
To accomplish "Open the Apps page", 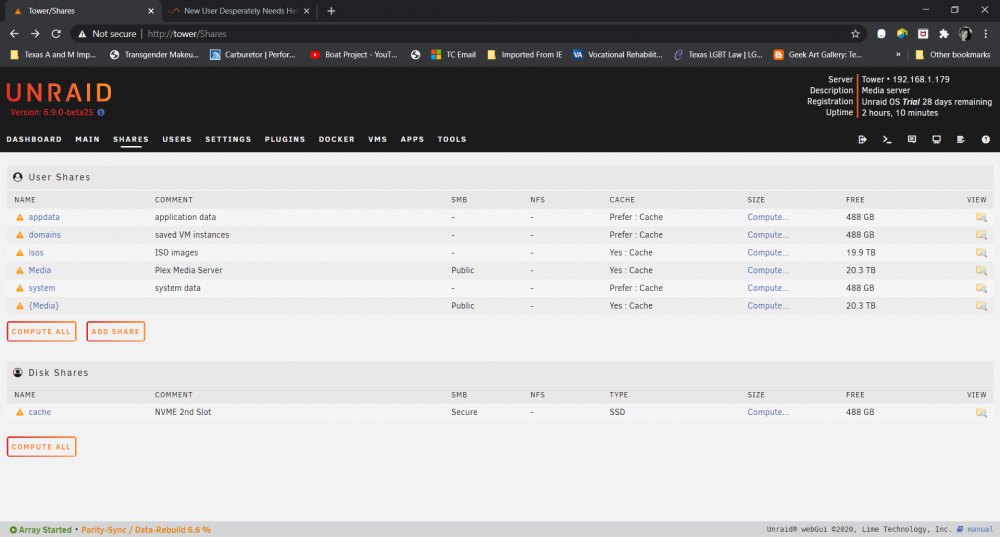I will [412, 139].
